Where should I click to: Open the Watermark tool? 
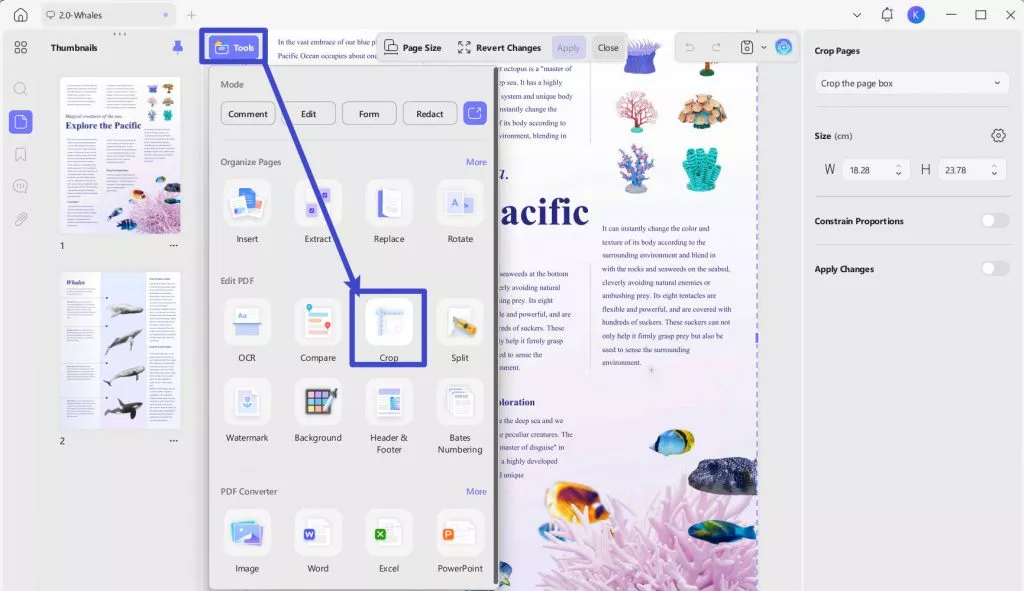click(x=247, y=412)
